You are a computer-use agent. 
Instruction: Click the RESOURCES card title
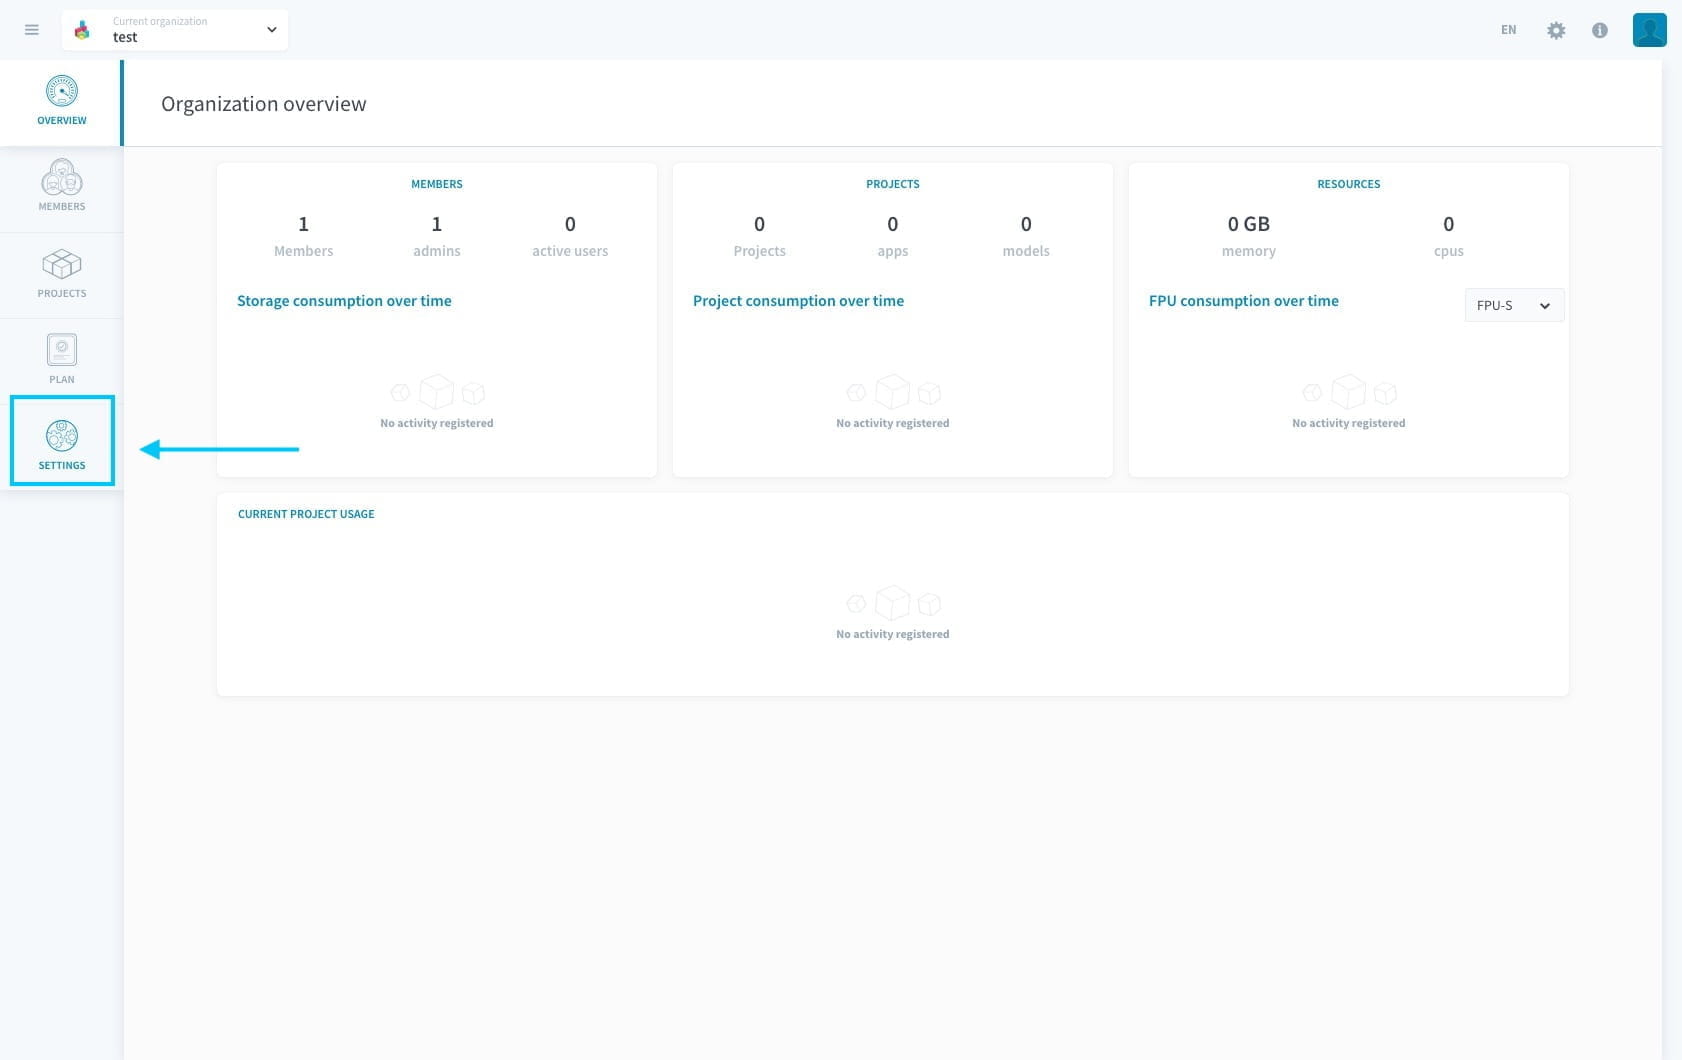tap(1349, 184)
